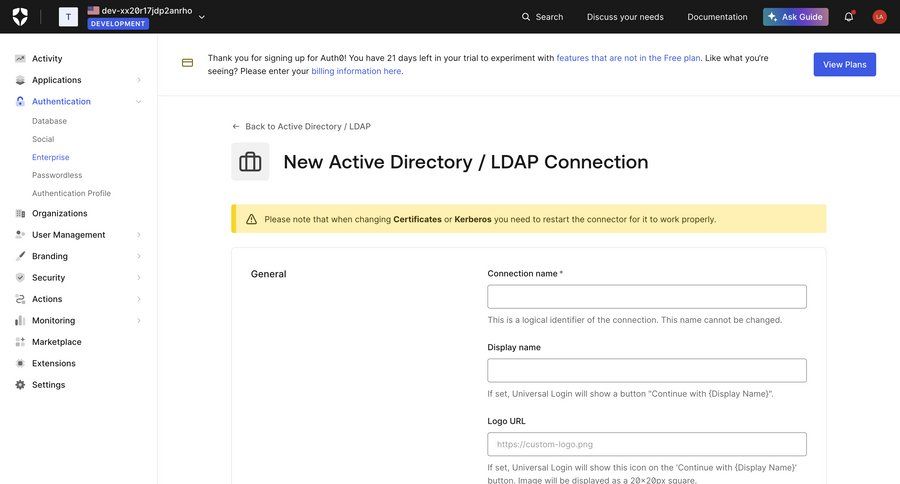Click the search magnifier icon

526,17
